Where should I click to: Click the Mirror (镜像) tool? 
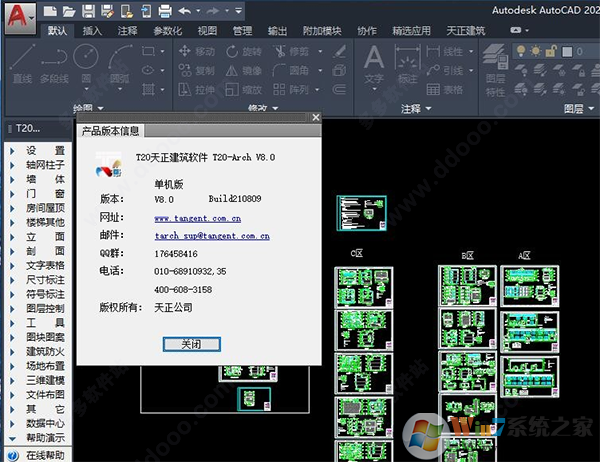[244, 70]
